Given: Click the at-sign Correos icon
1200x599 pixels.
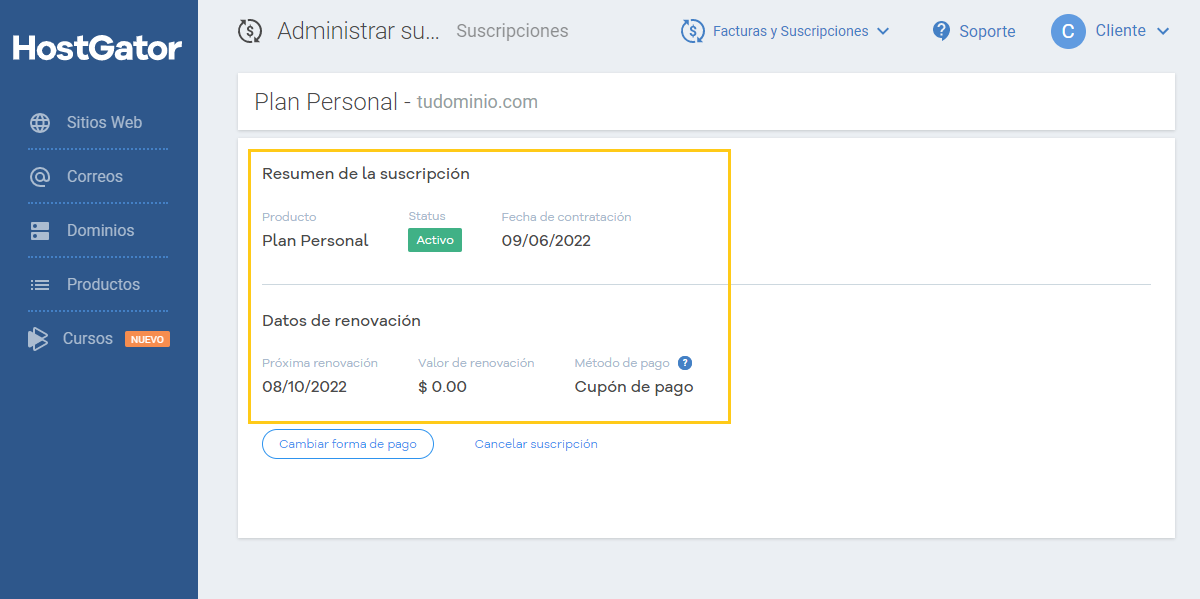Looking at the screenshot, I should pos(40,177).
